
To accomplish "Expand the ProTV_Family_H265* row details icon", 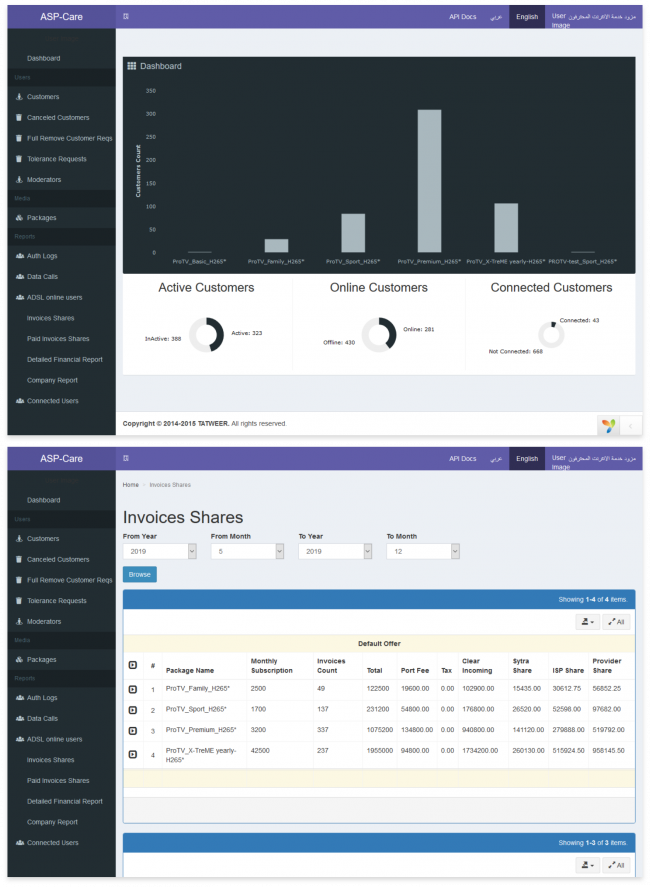I will click(x=132, y=689).
